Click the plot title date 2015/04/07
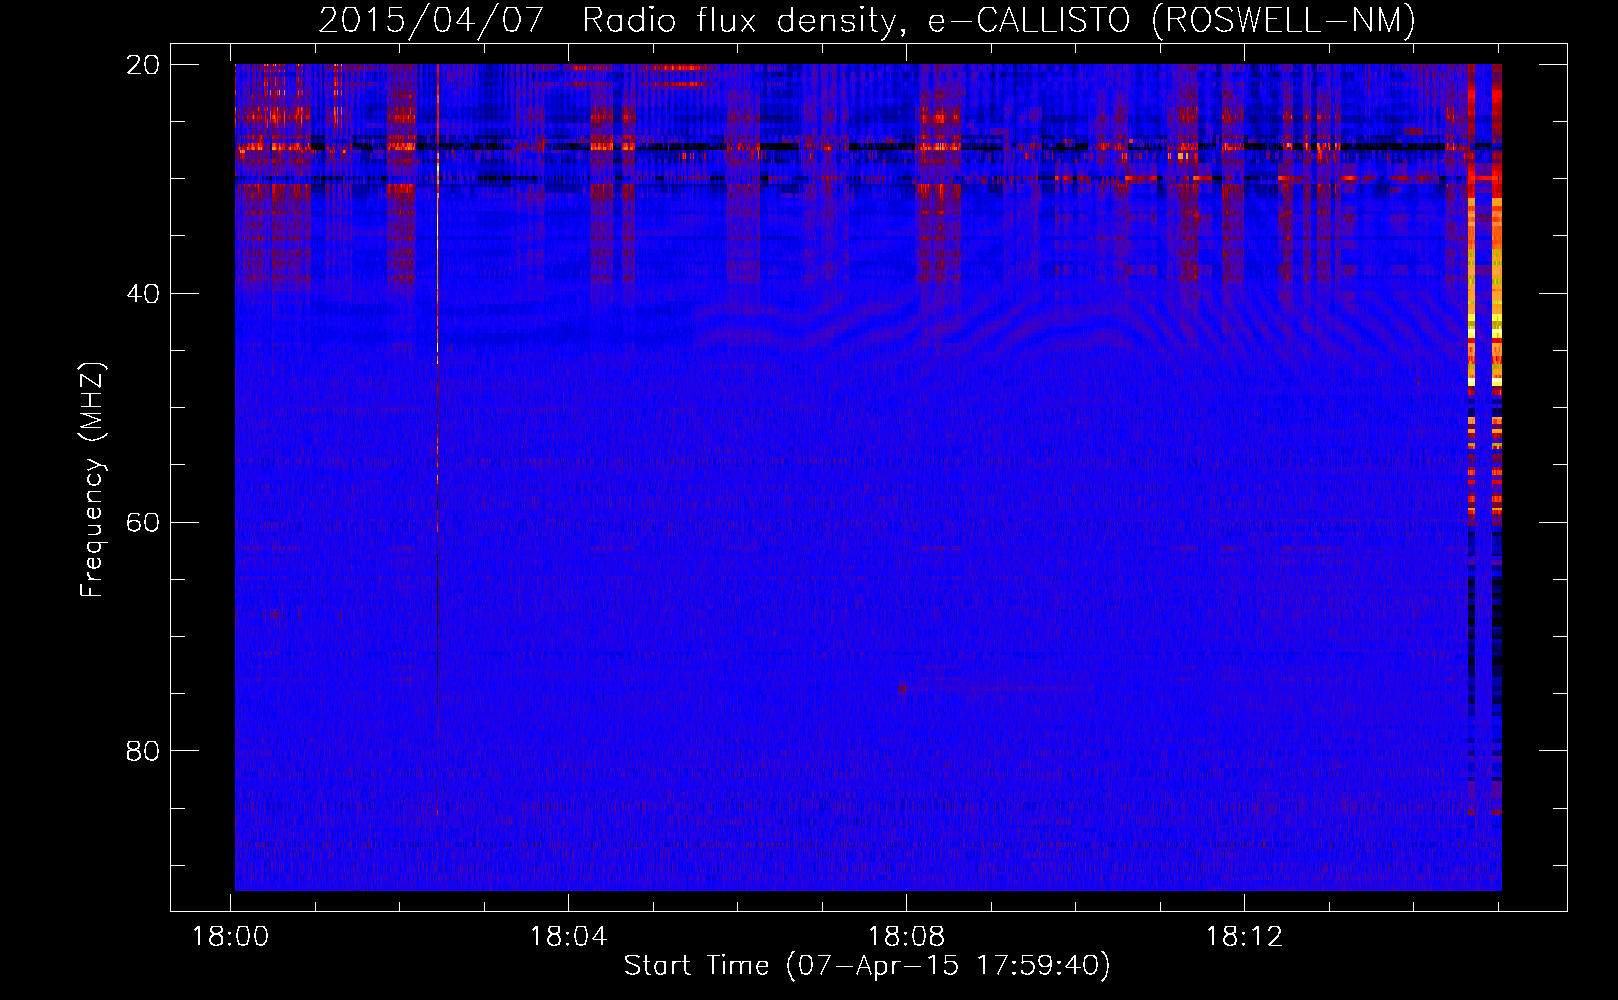Screen dimensions: 1618x1000 [x=431, y=20]
